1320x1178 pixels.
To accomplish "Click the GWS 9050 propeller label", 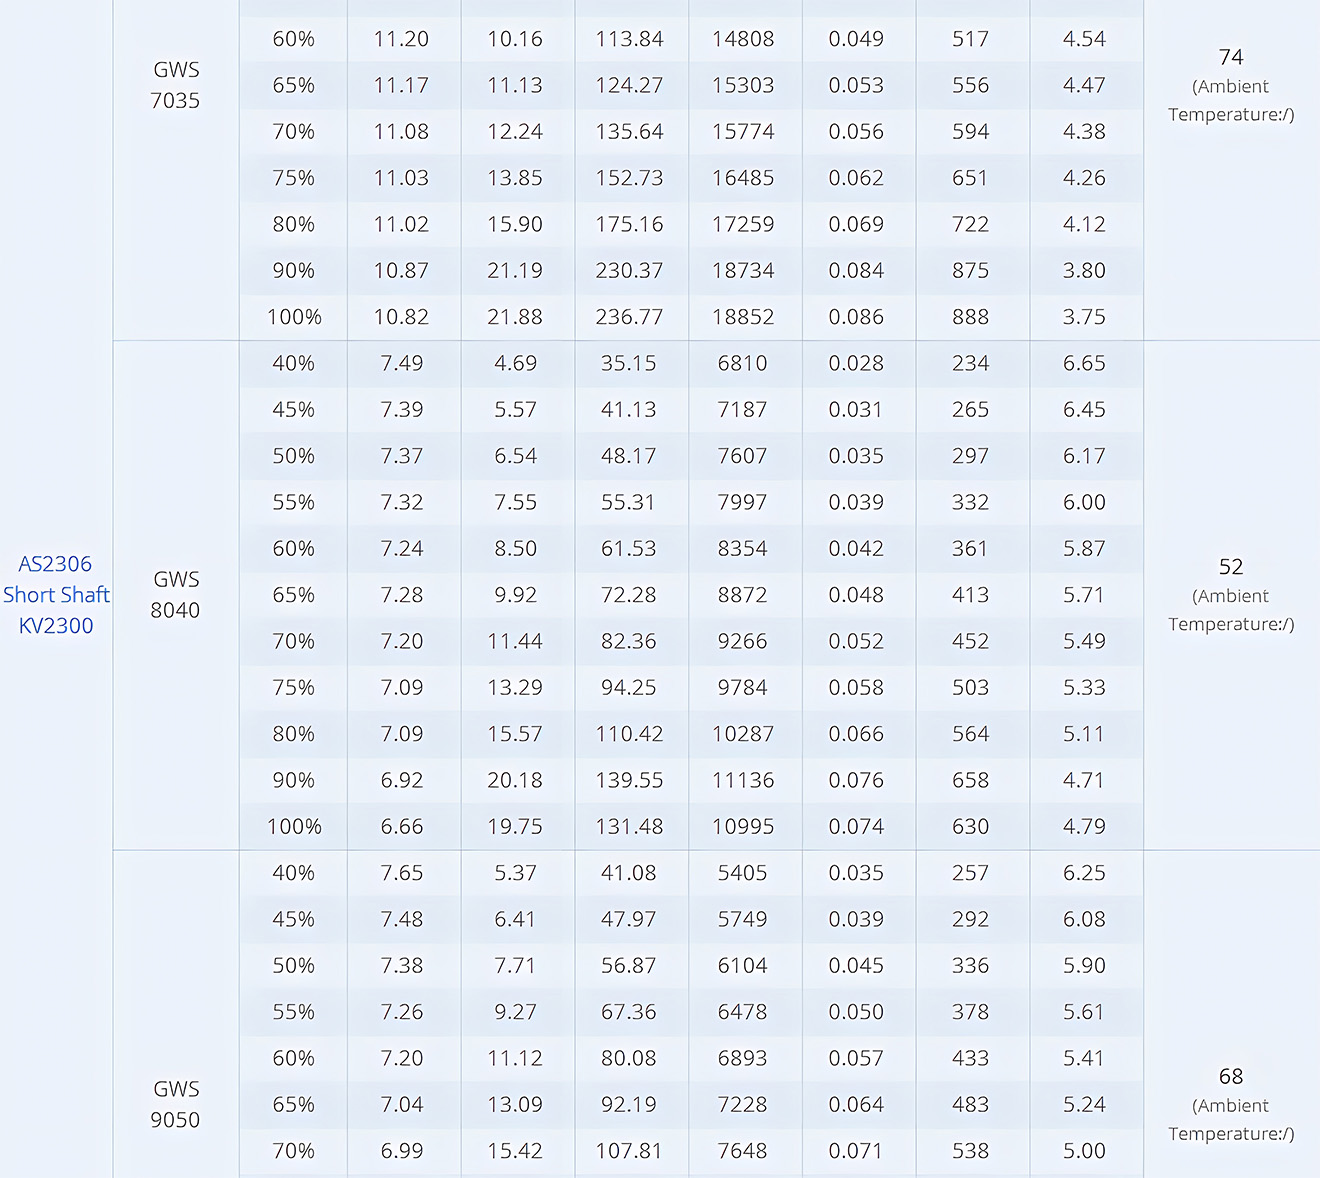I will point(176,1104).
